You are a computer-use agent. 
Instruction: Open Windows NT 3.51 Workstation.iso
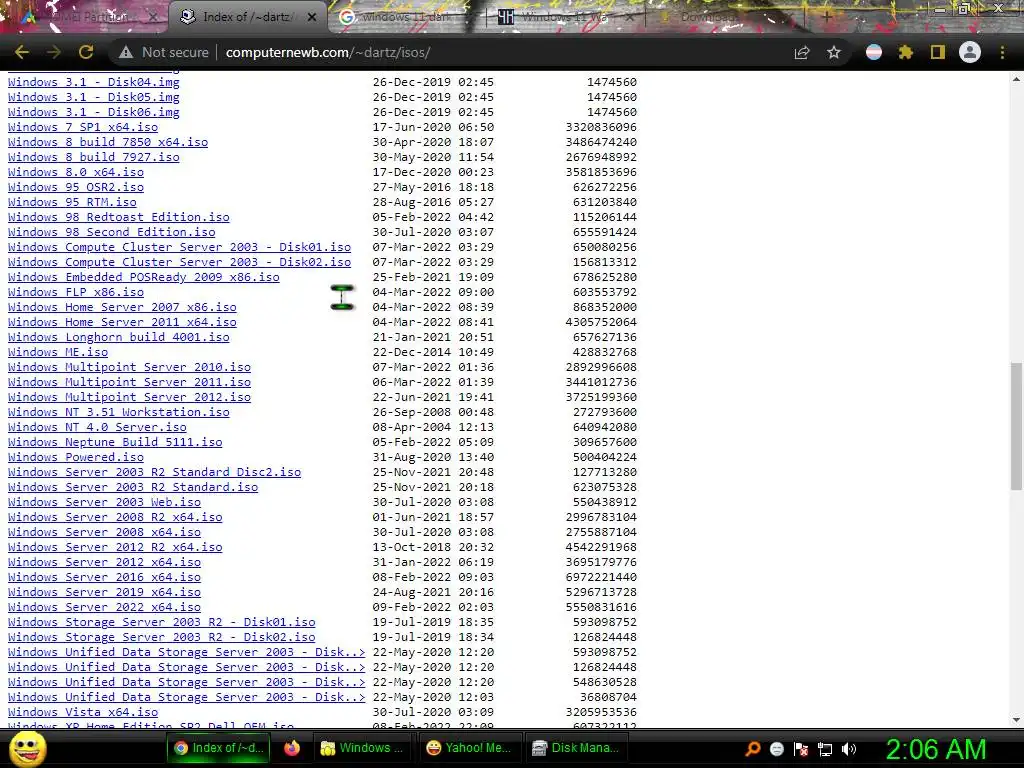pos(119,413)
